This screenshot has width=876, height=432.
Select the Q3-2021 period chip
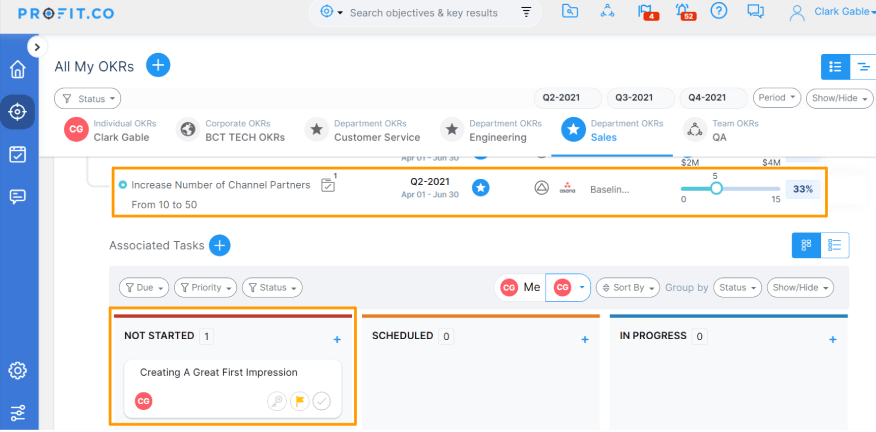tap(640, 98)
